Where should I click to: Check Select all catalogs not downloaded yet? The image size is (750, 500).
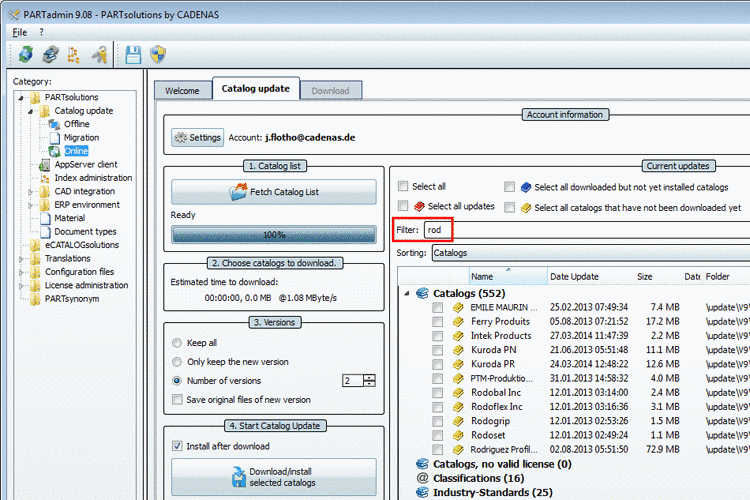click(509, 207)
